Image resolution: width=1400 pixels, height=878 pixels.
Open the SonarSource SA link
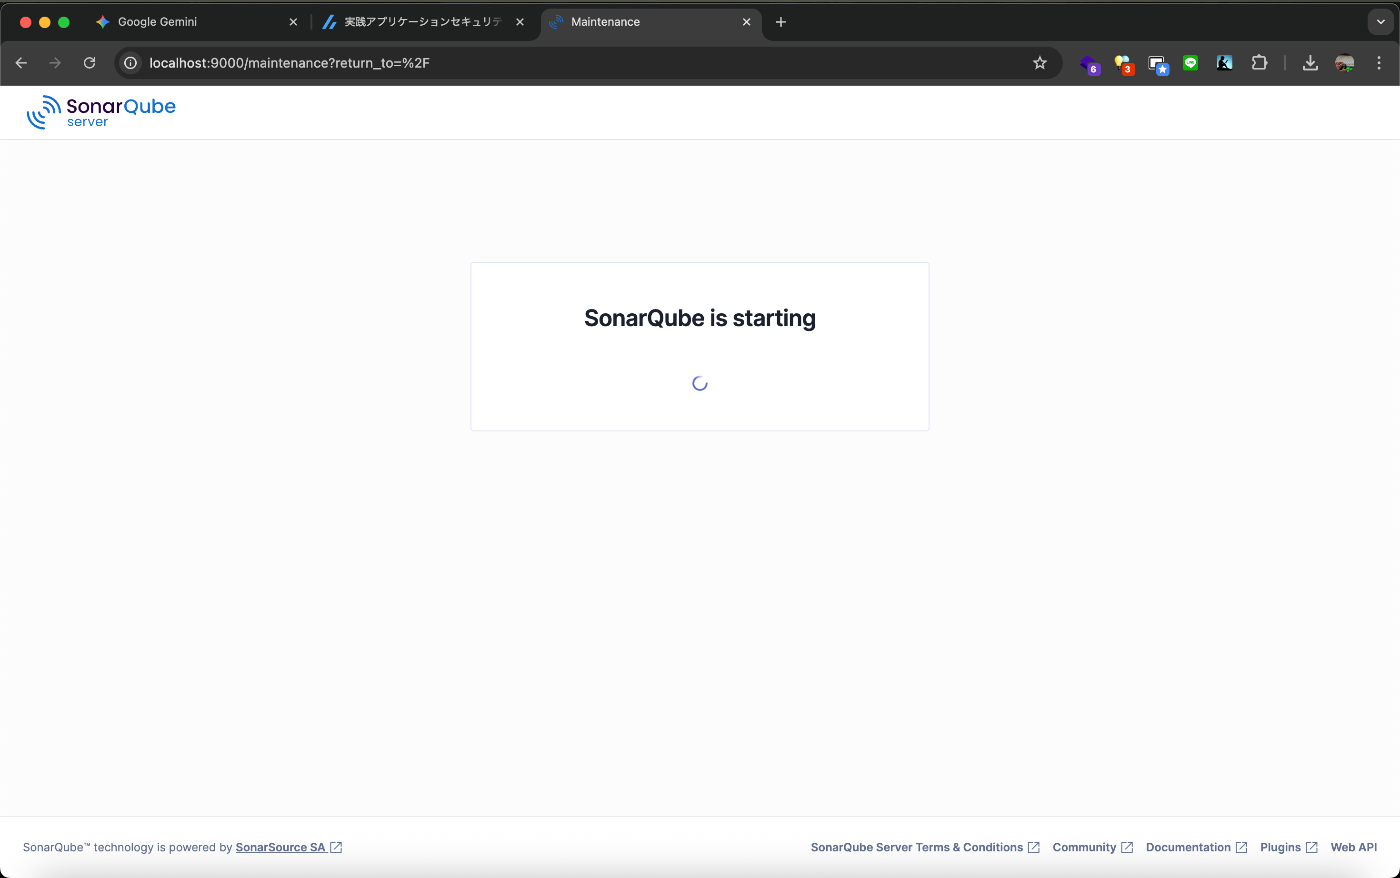[289, 847]
